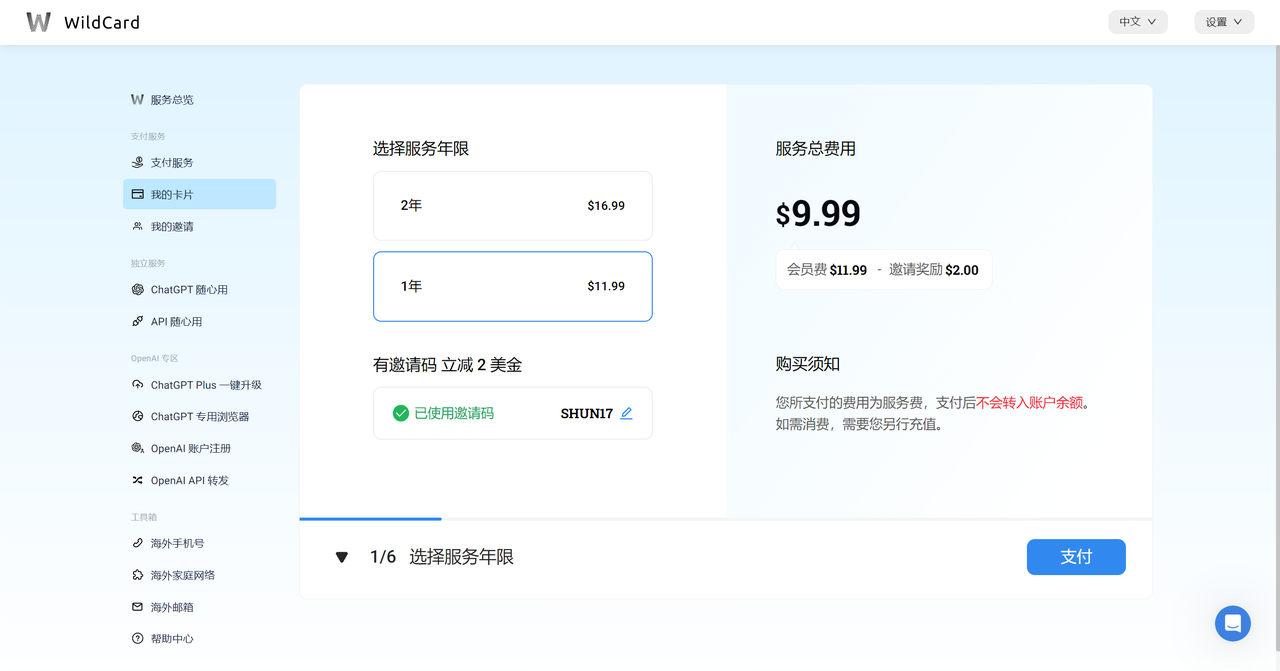
Task: Click the My Invitations people icon
Action: coord(138,226)
